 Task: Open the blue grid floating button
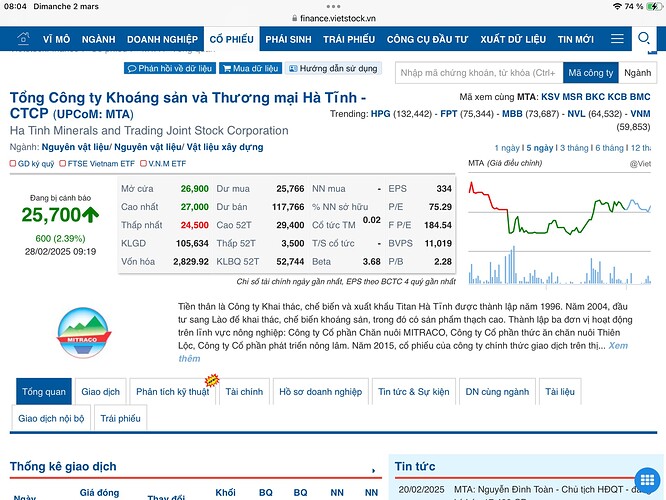point(646,480)
